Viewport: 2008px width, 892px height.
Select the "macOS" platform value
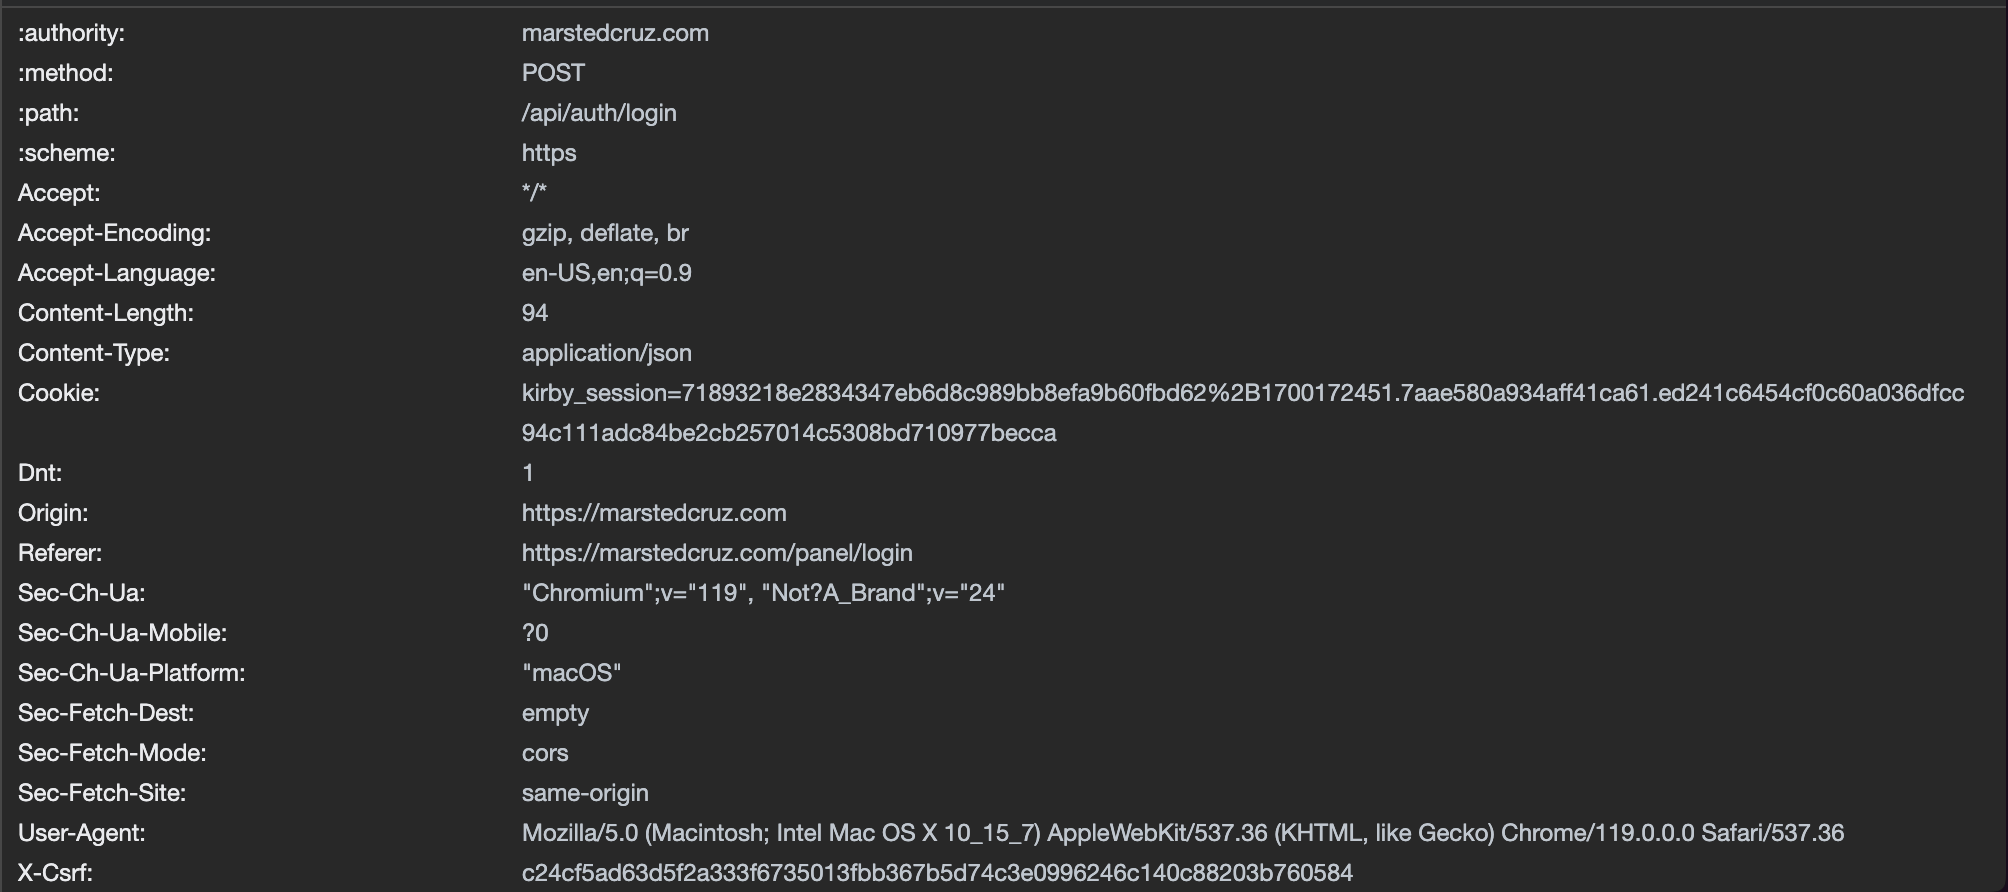click(x=571, y=673)
